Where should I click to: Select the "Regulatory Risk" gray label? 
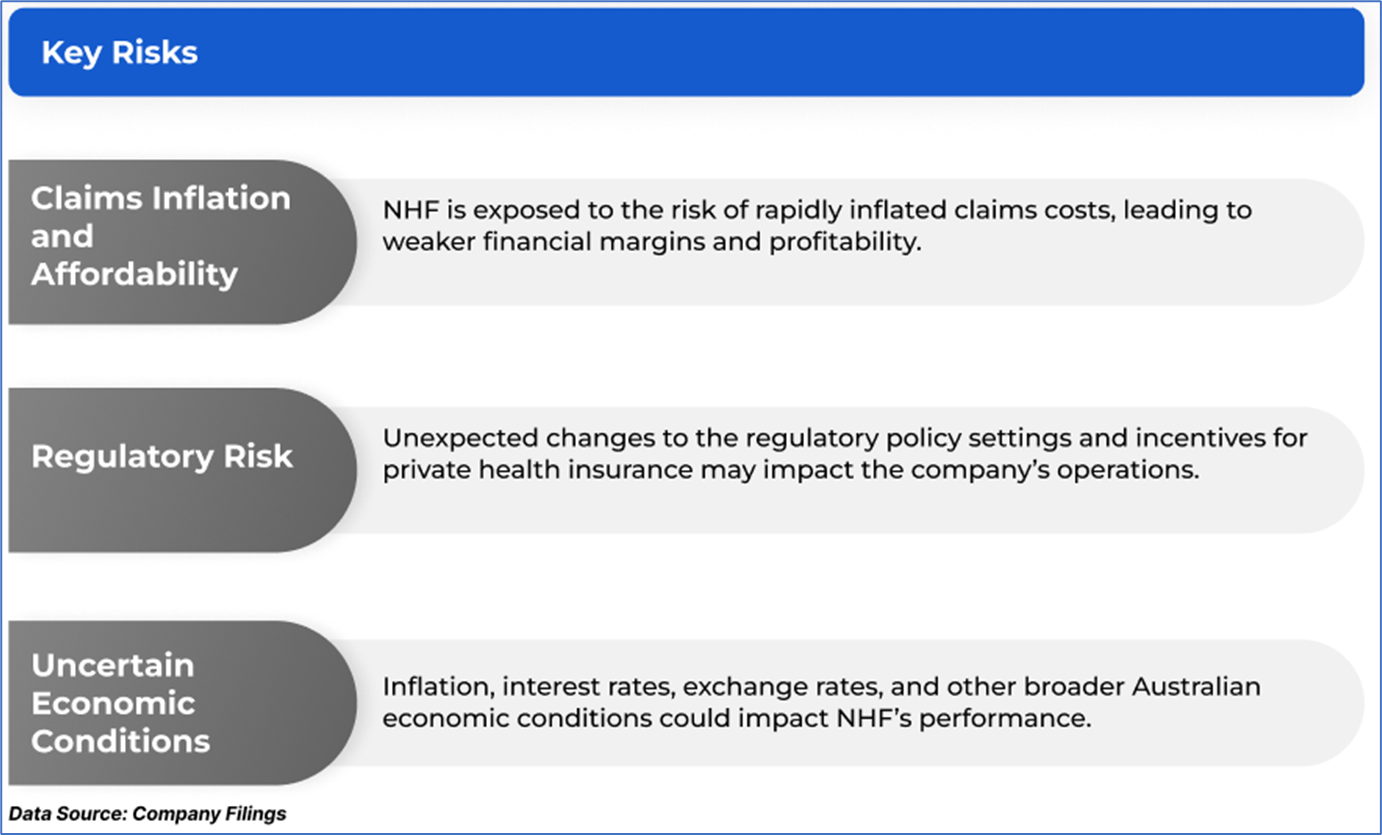[x=162, y=457]
